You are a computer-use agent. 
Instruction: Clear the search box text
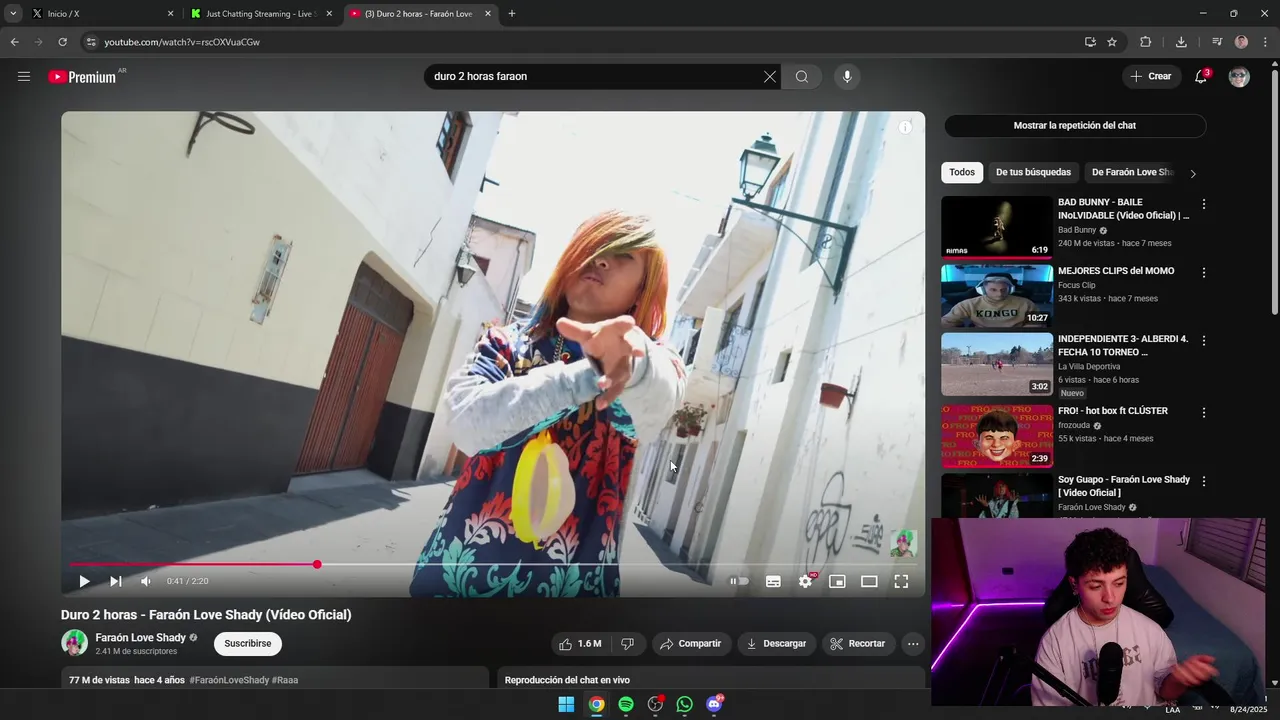pos(769,77)
